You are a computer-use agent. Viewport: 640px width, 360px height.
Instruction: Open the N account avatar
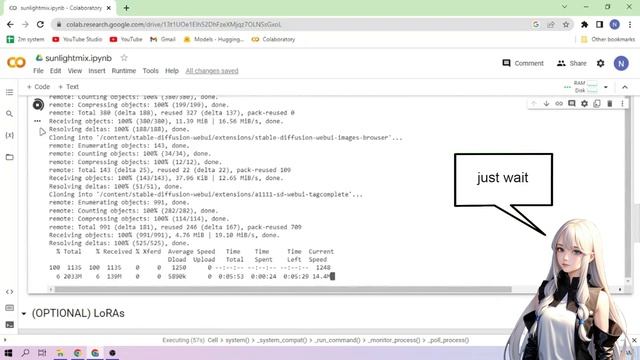[621, 63]
